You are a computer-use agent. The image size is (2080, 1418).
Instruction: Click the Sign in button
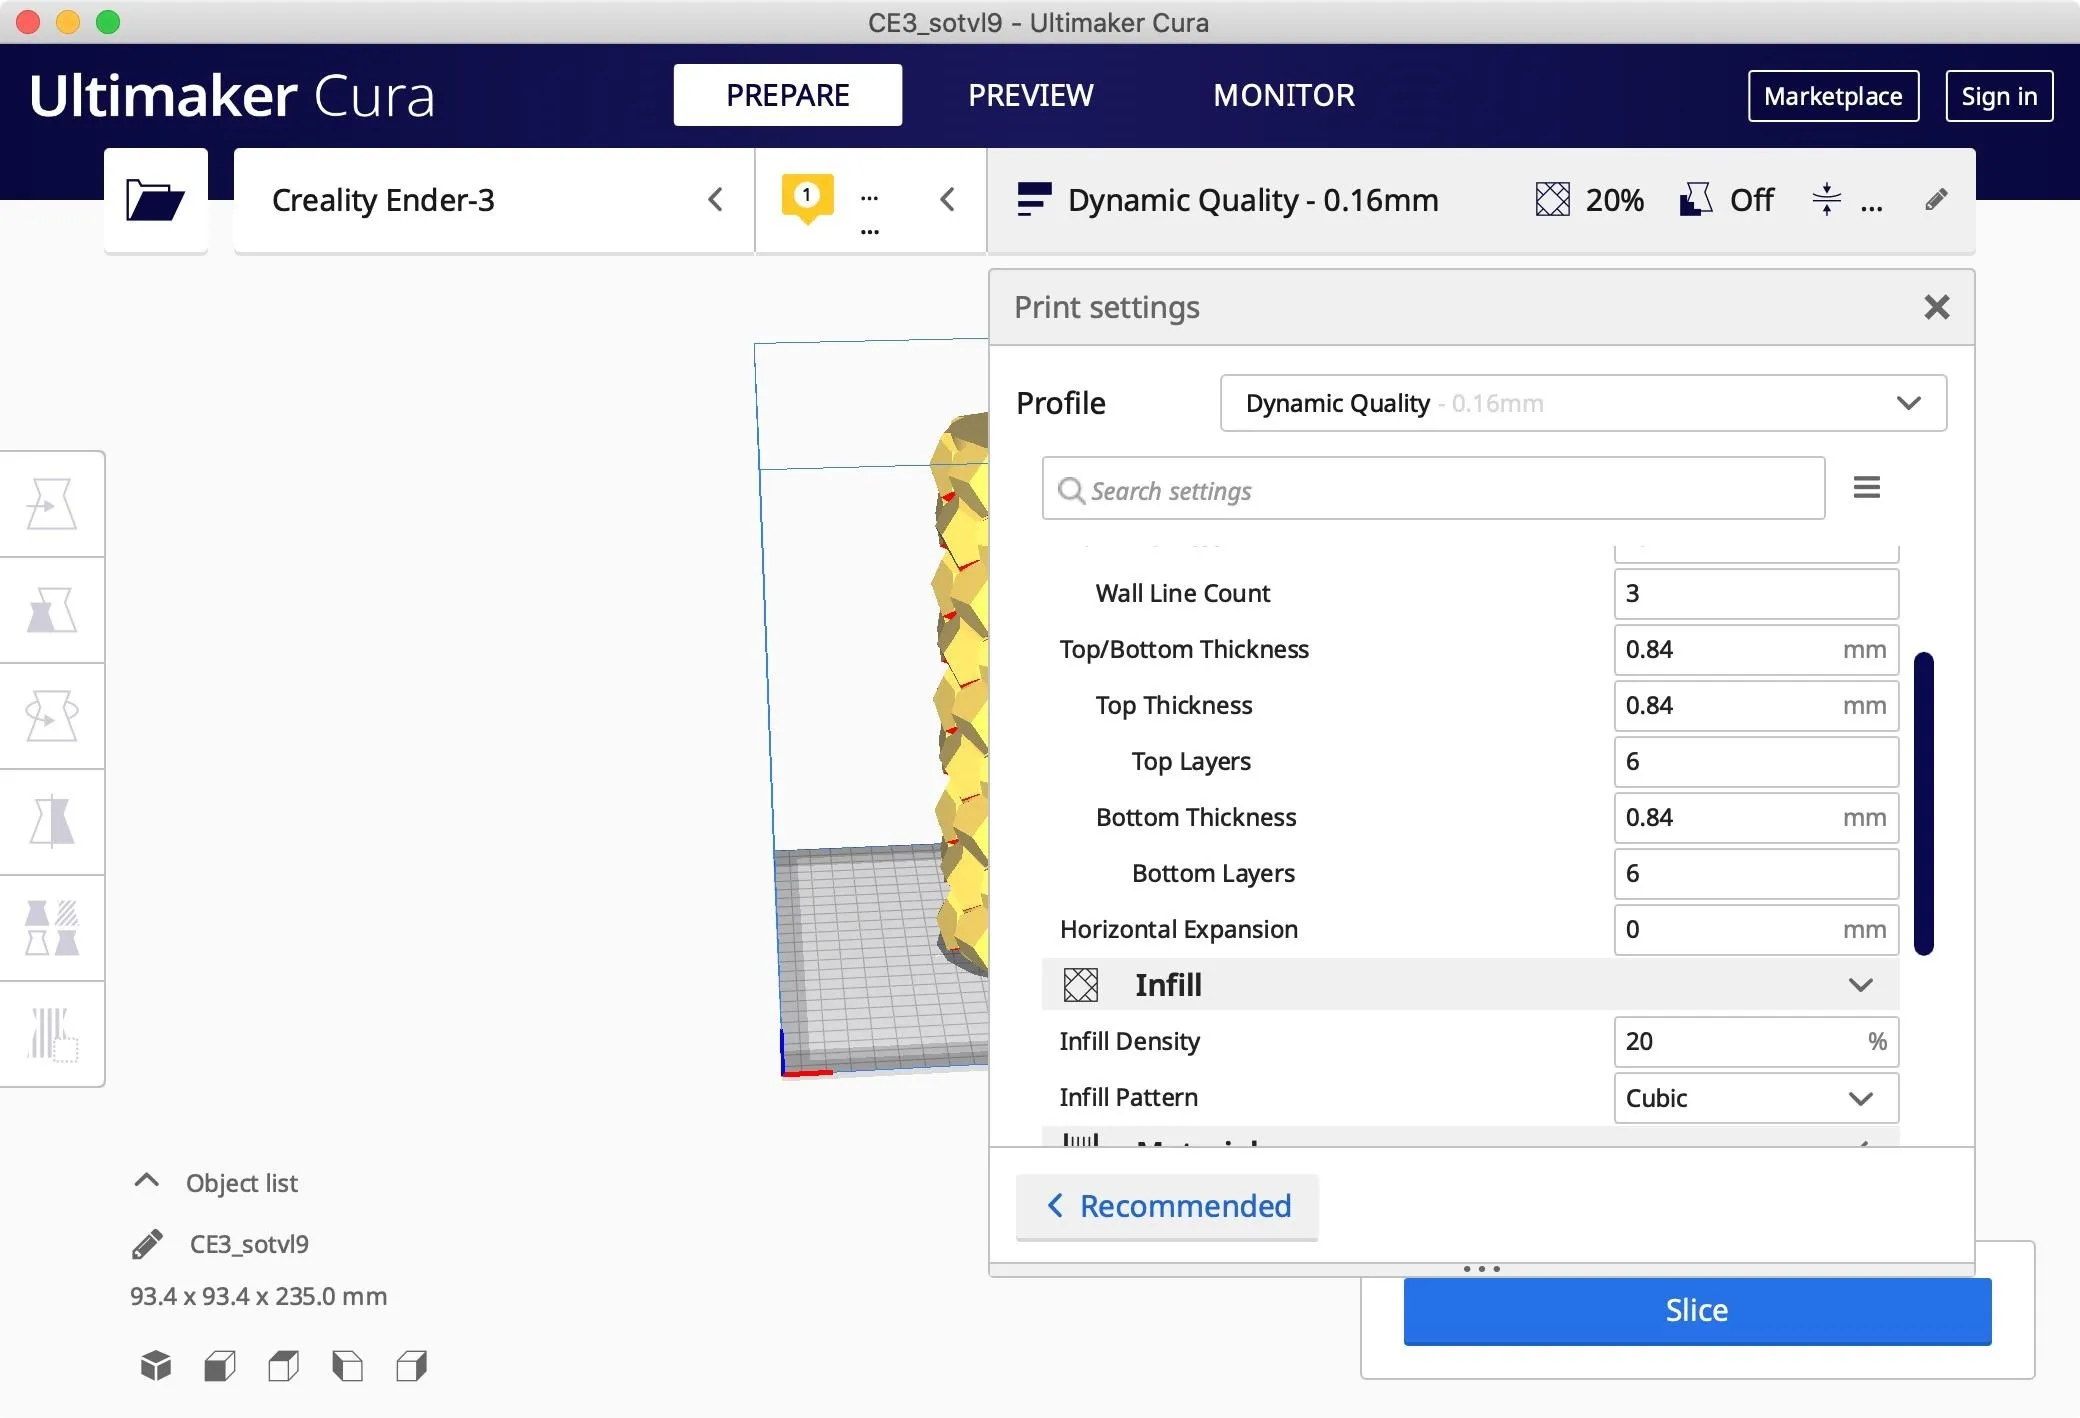point(1999,96)
